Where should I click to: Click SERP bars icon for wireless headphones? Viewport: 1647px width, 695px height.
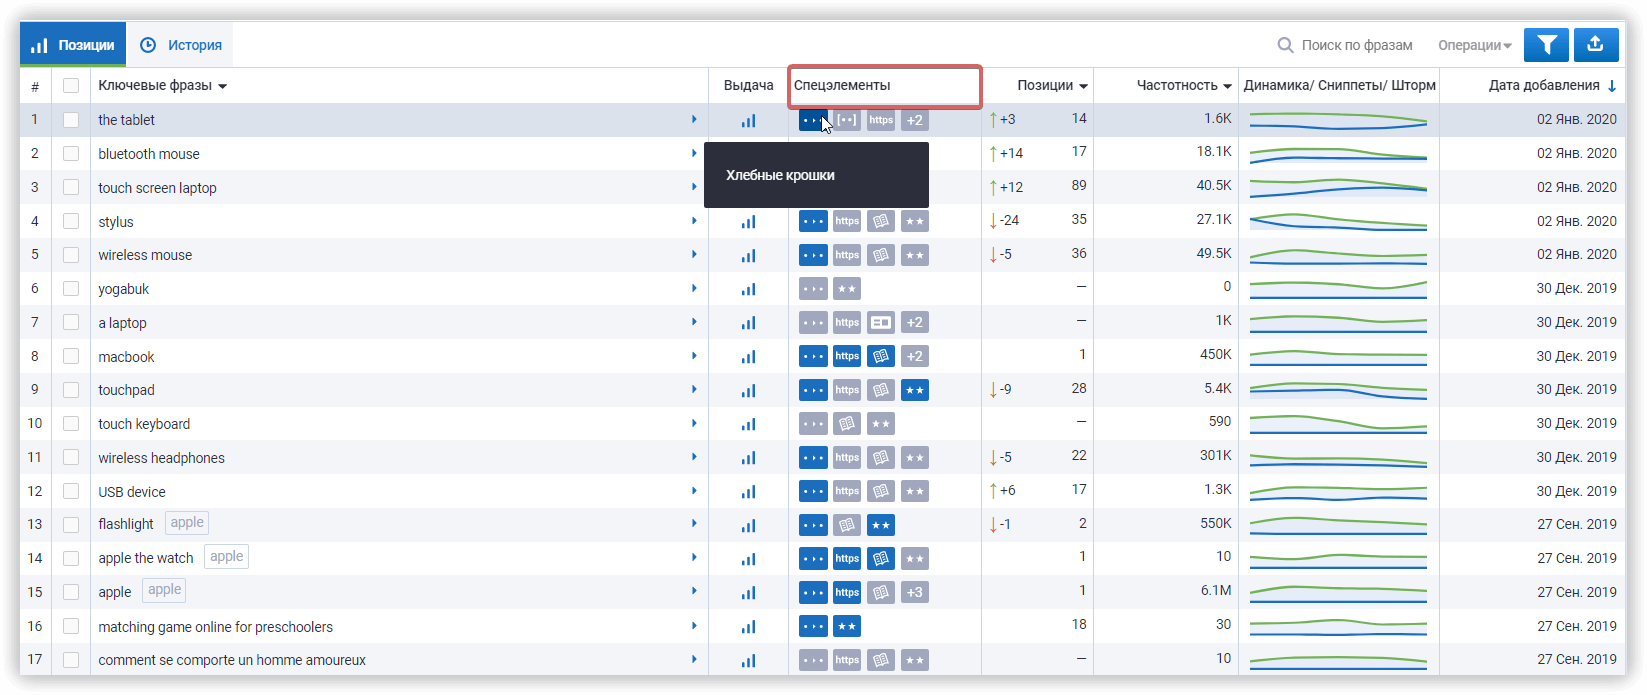[748, 458]
